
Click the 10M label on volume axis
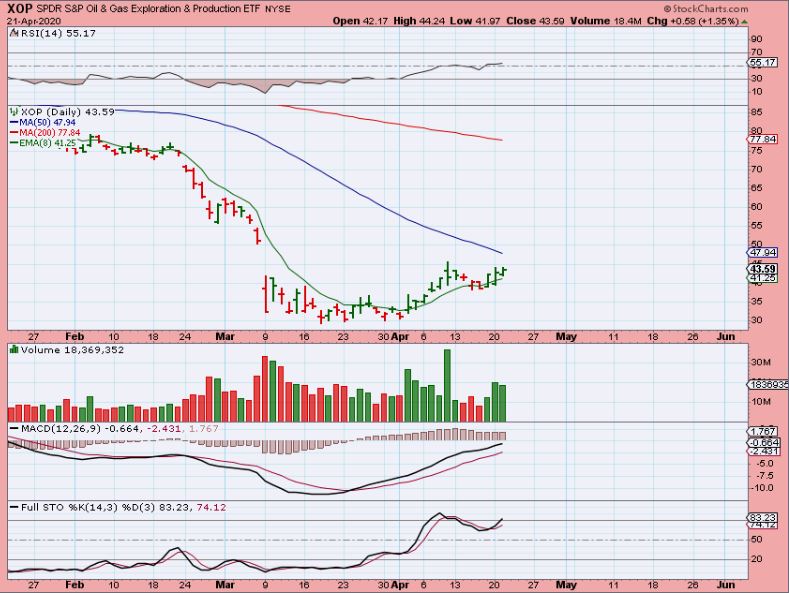pyautogui.click(x=761, y=402)
